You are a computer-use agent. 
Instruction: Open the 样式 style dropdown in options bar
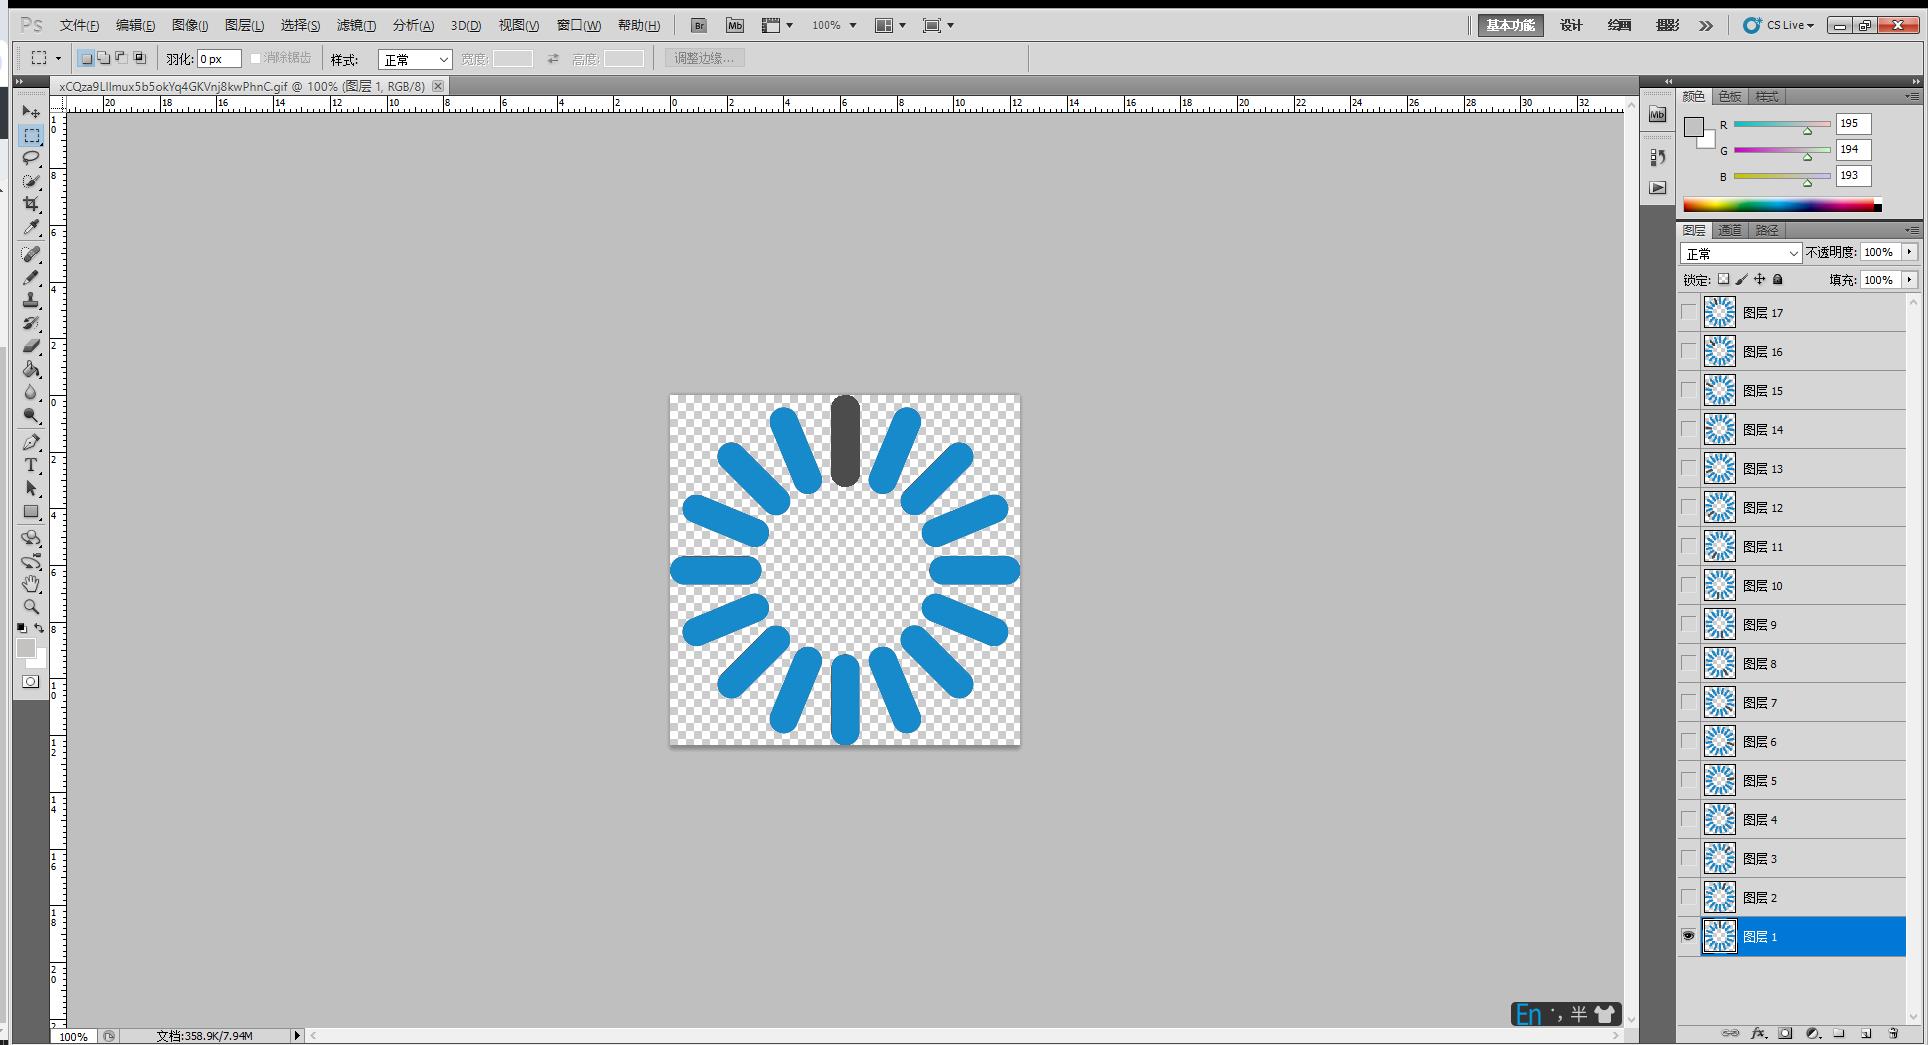tap(415, 60)
